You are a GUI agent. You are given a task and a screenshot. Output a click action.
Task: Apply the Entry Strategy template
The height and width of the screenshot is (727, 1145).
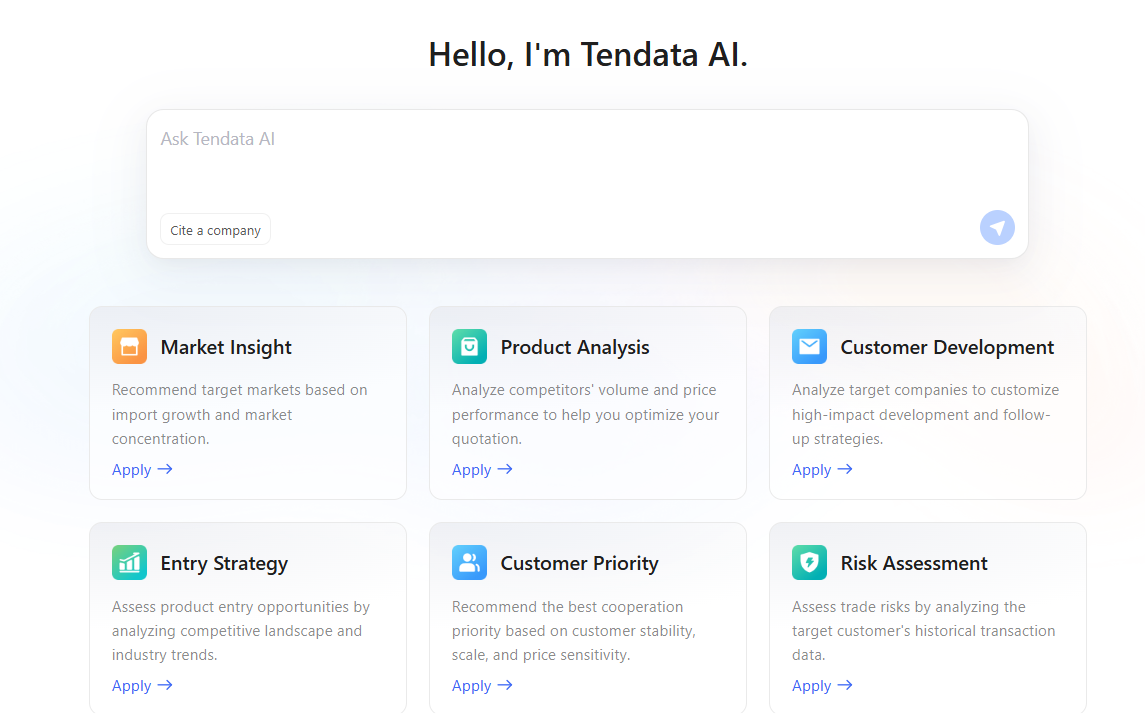click(142, 685)
